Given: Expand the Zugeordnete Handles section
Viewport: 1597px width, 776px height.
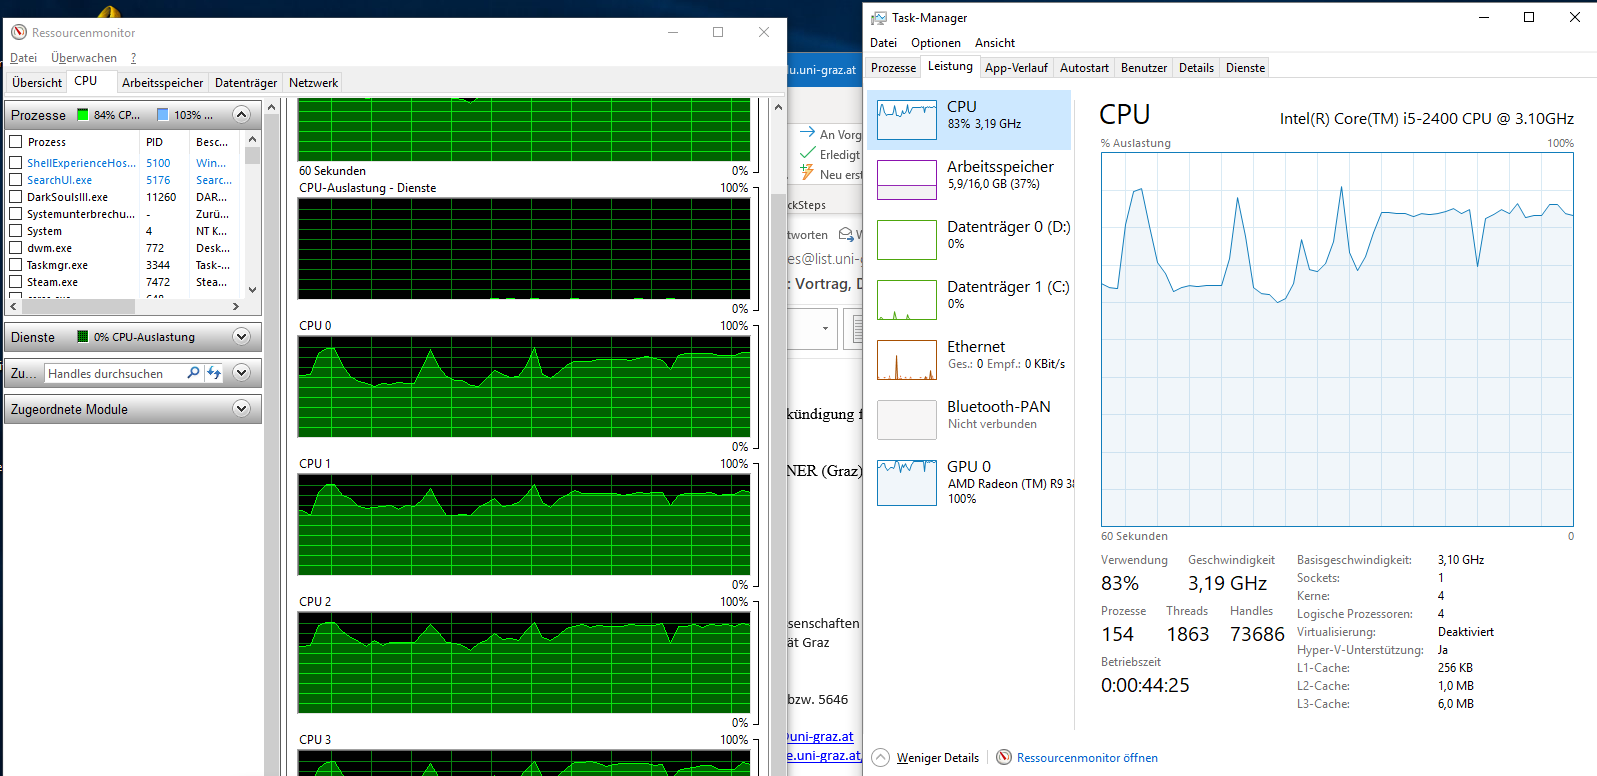Looking at the screenshot, I should pos(241,372).
